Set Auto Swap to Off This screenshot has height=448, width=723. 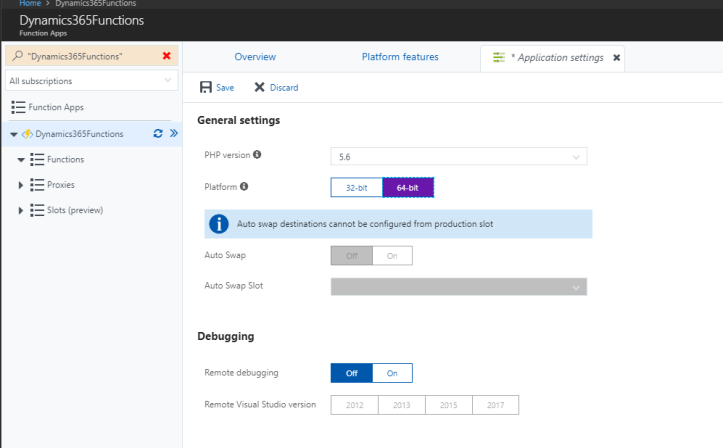tap(352, 256)
